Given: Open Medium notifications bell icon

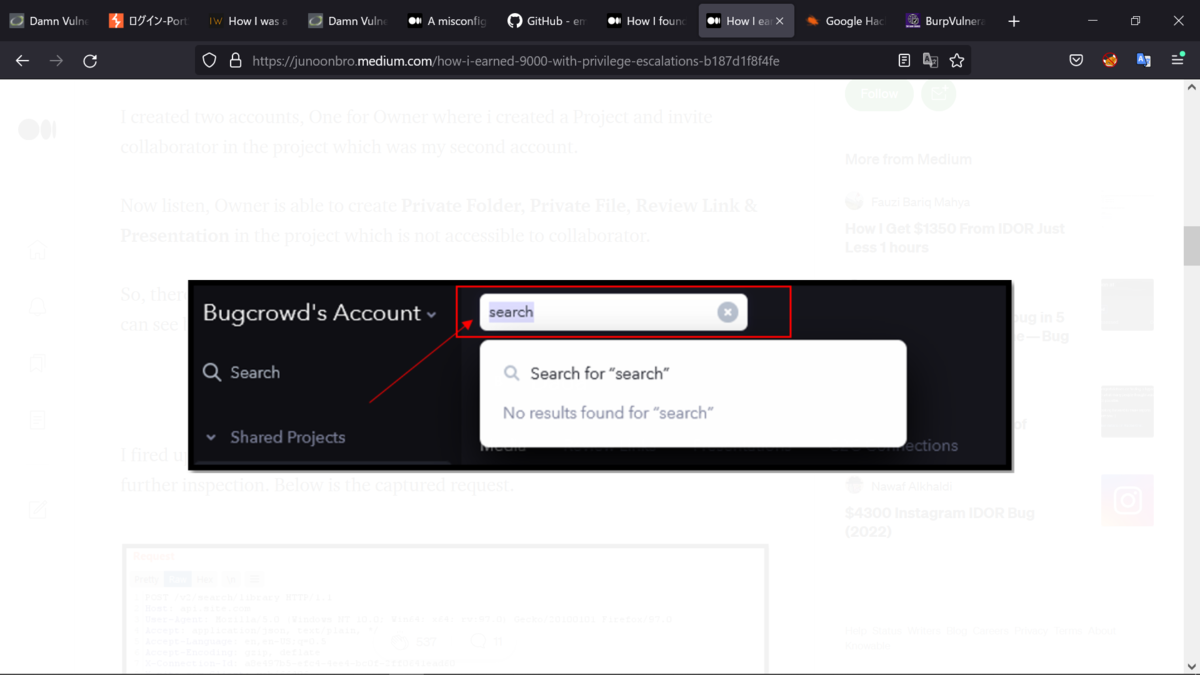Looking at the screenshot, I should coord(37,306).
